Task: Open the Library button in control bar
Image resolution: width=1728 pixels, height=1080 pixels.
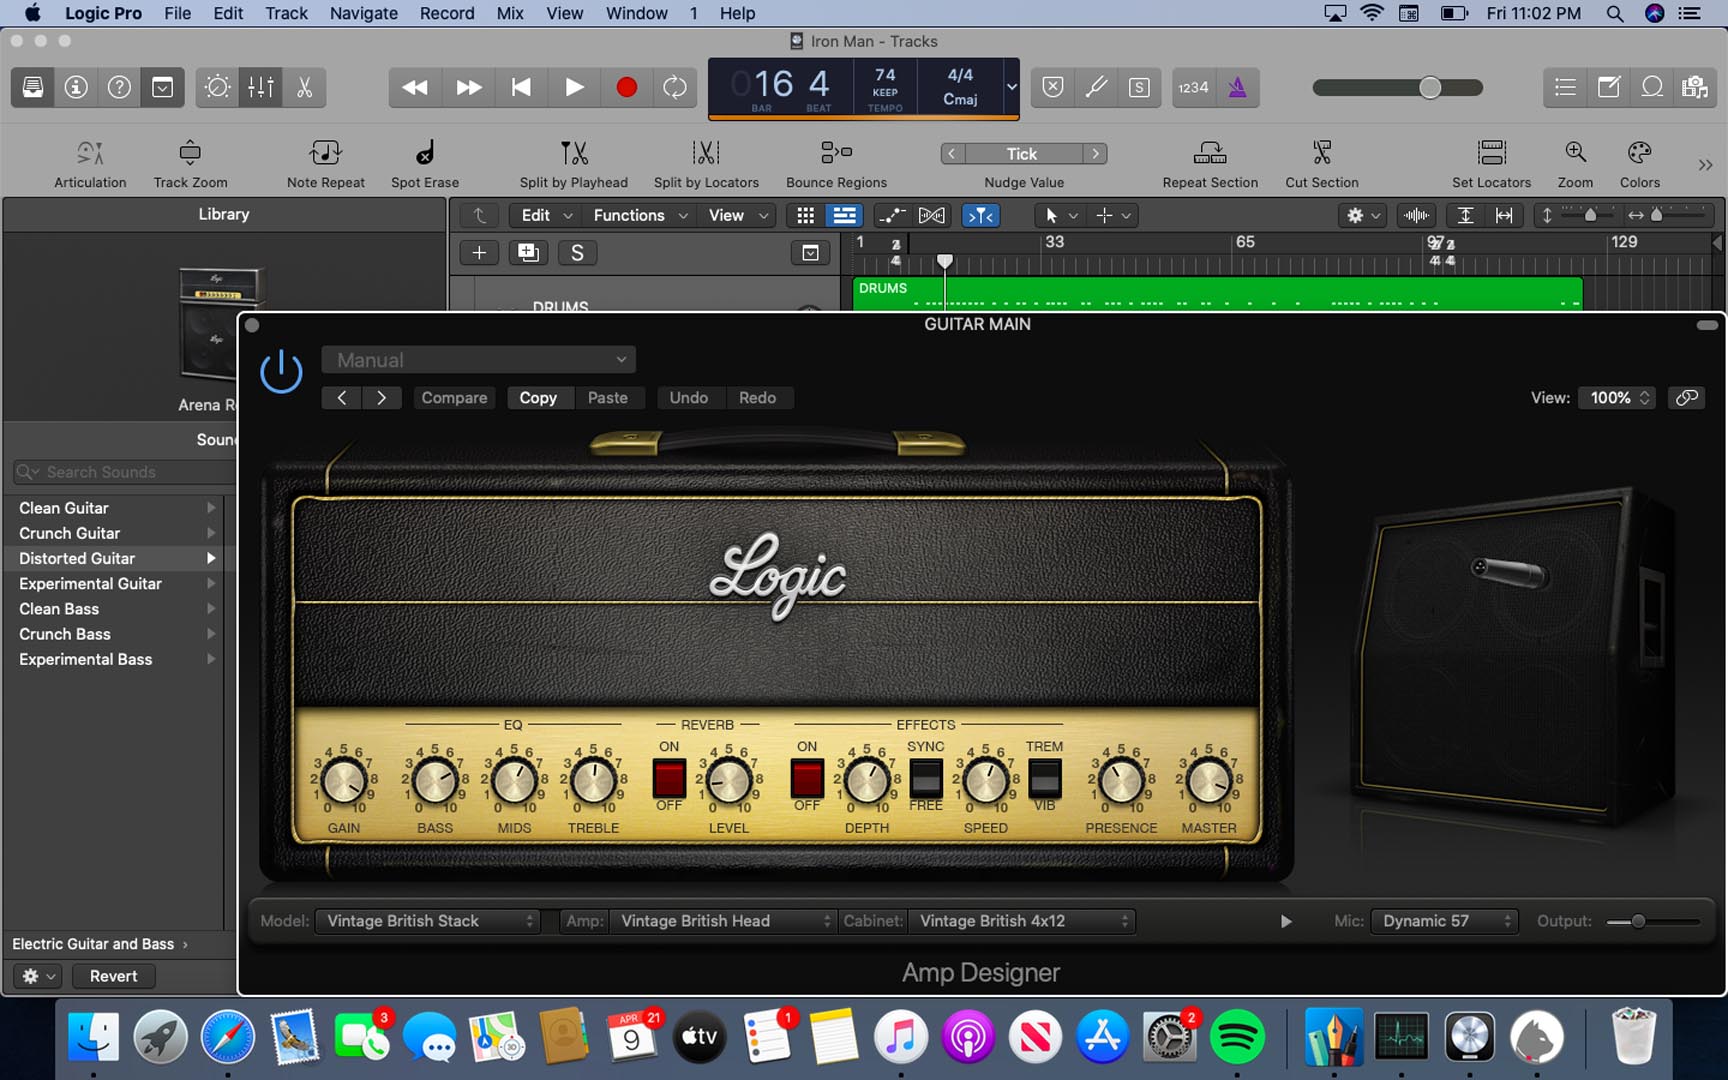Action: [x=33, y=87]
